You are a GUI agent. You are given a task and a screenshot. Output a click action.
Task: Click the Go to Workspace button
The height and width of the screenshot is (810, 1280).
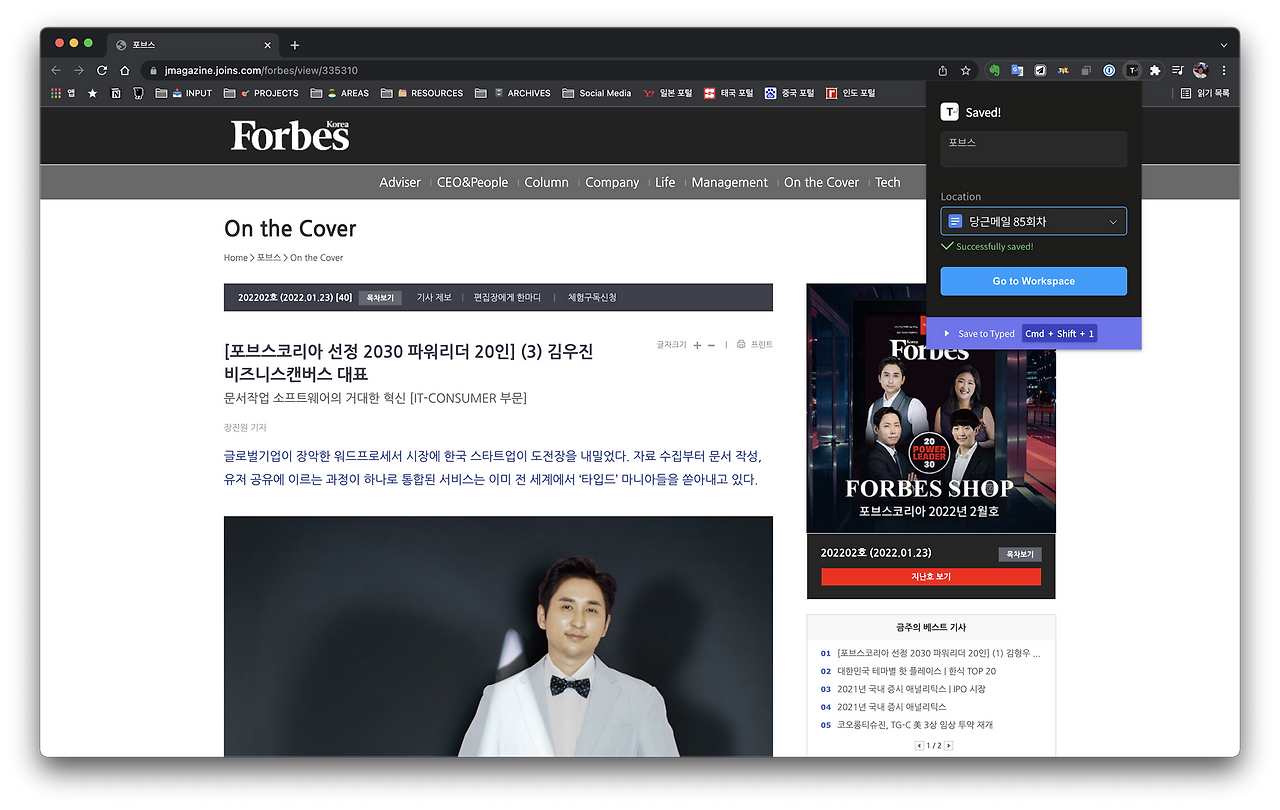(x=1034, y=281)
